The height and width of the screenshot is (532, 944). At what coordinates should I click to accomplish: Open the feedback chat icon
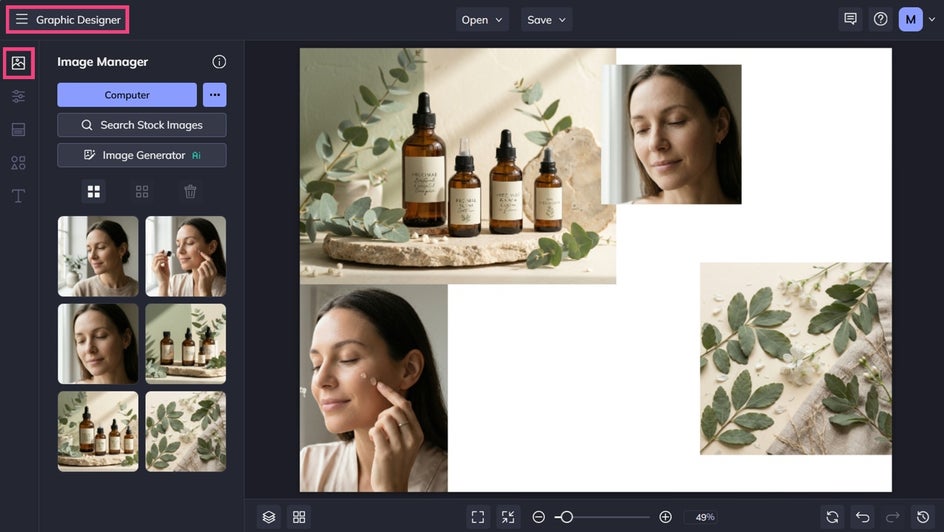point(851,19)
